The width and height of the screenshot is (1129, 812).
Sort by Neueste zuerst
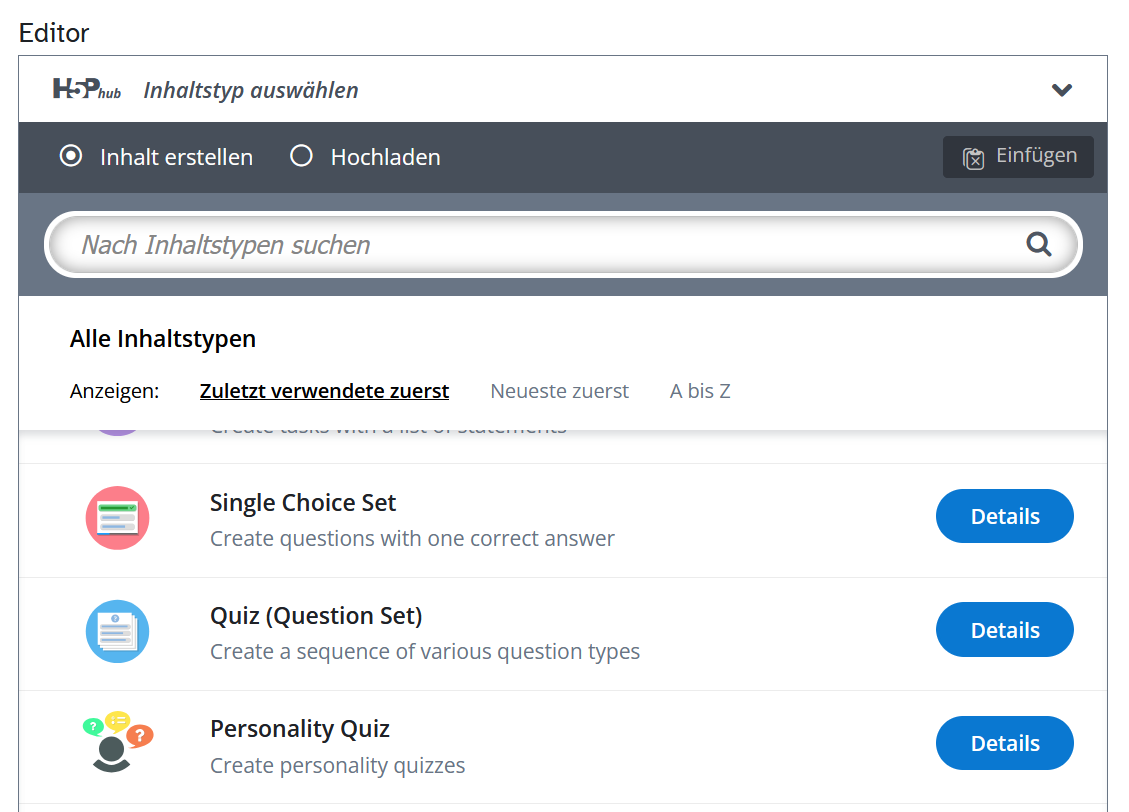(559, 391)
